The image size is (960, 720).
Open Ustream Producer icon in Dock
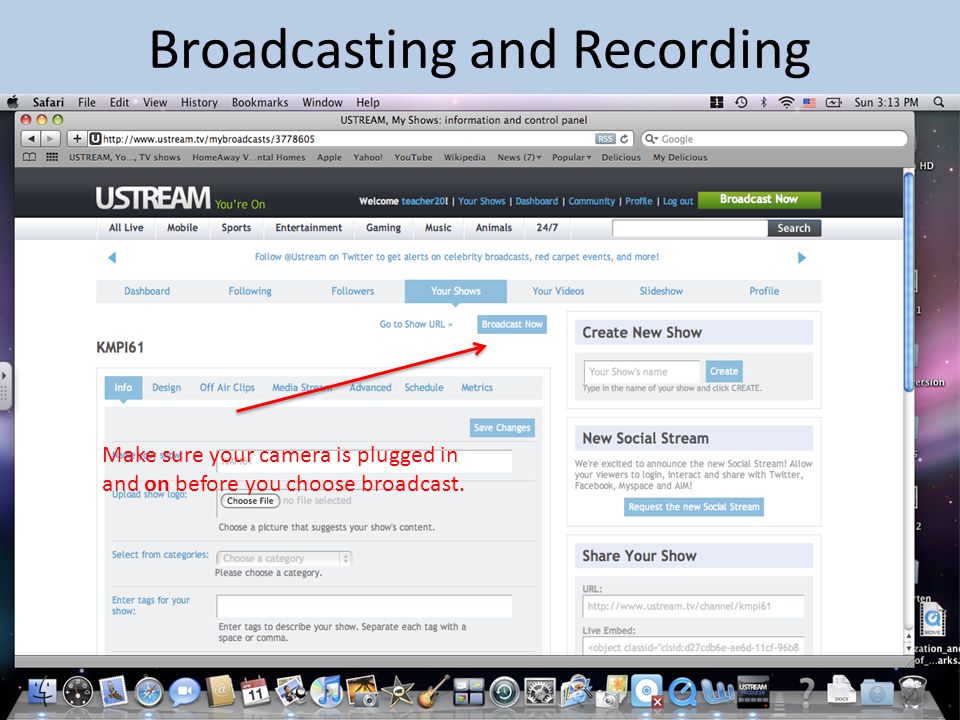coord(753,691)
